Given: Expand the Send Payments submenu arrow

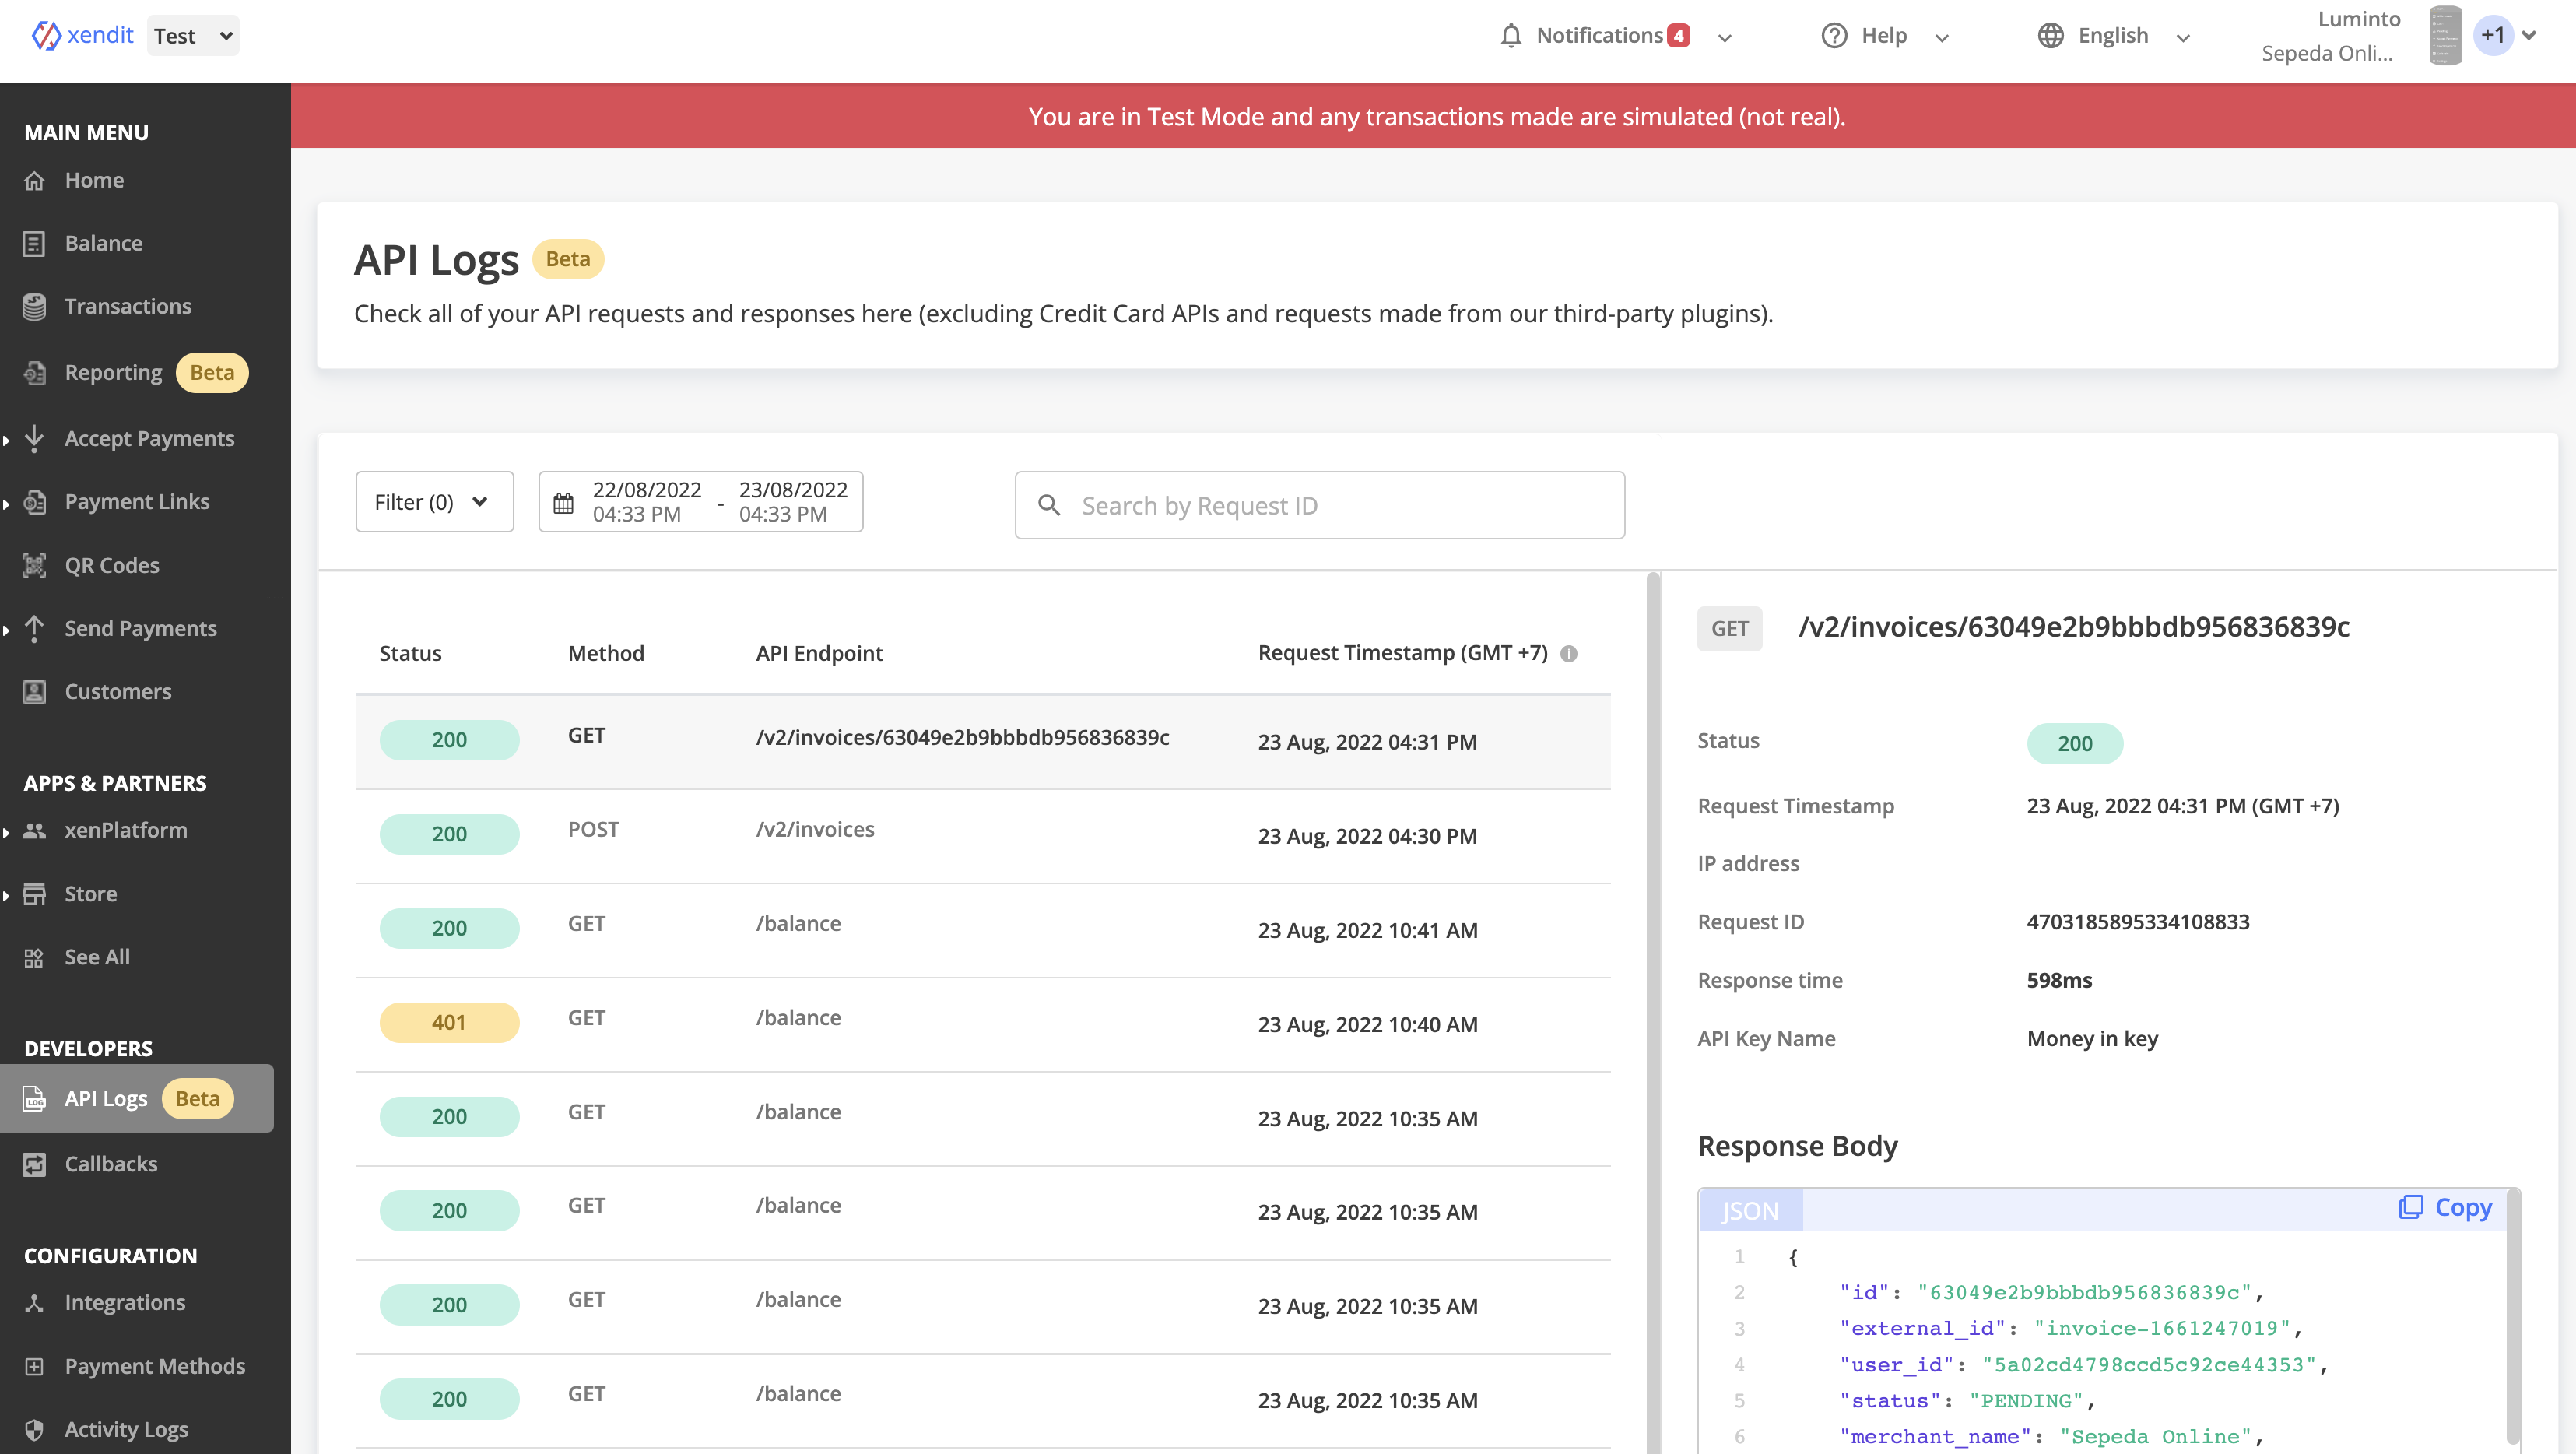Looking at the screenshot, I should (6, 630).
